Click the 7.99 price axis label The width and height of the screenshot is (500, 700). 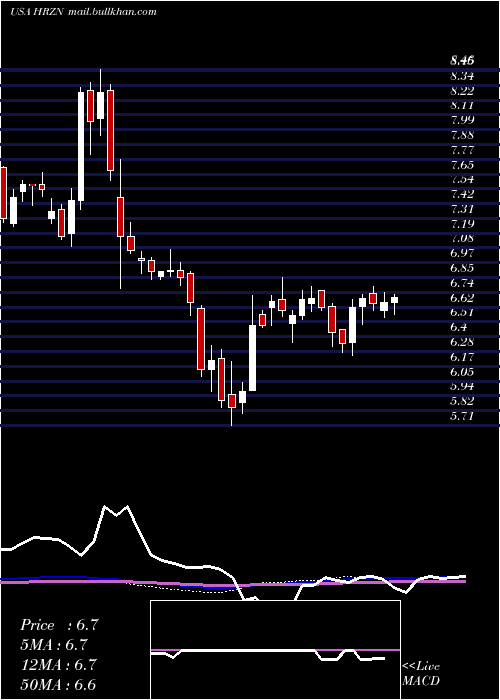coord(462,120)
